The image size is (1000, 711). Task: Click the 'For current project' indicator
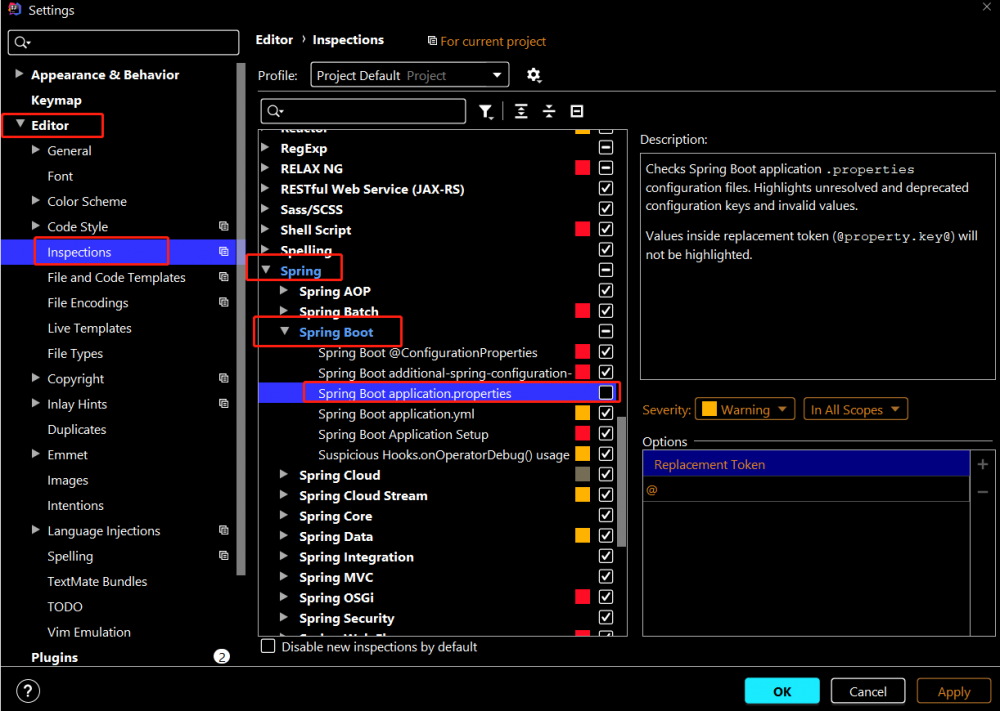click(487, 41)
